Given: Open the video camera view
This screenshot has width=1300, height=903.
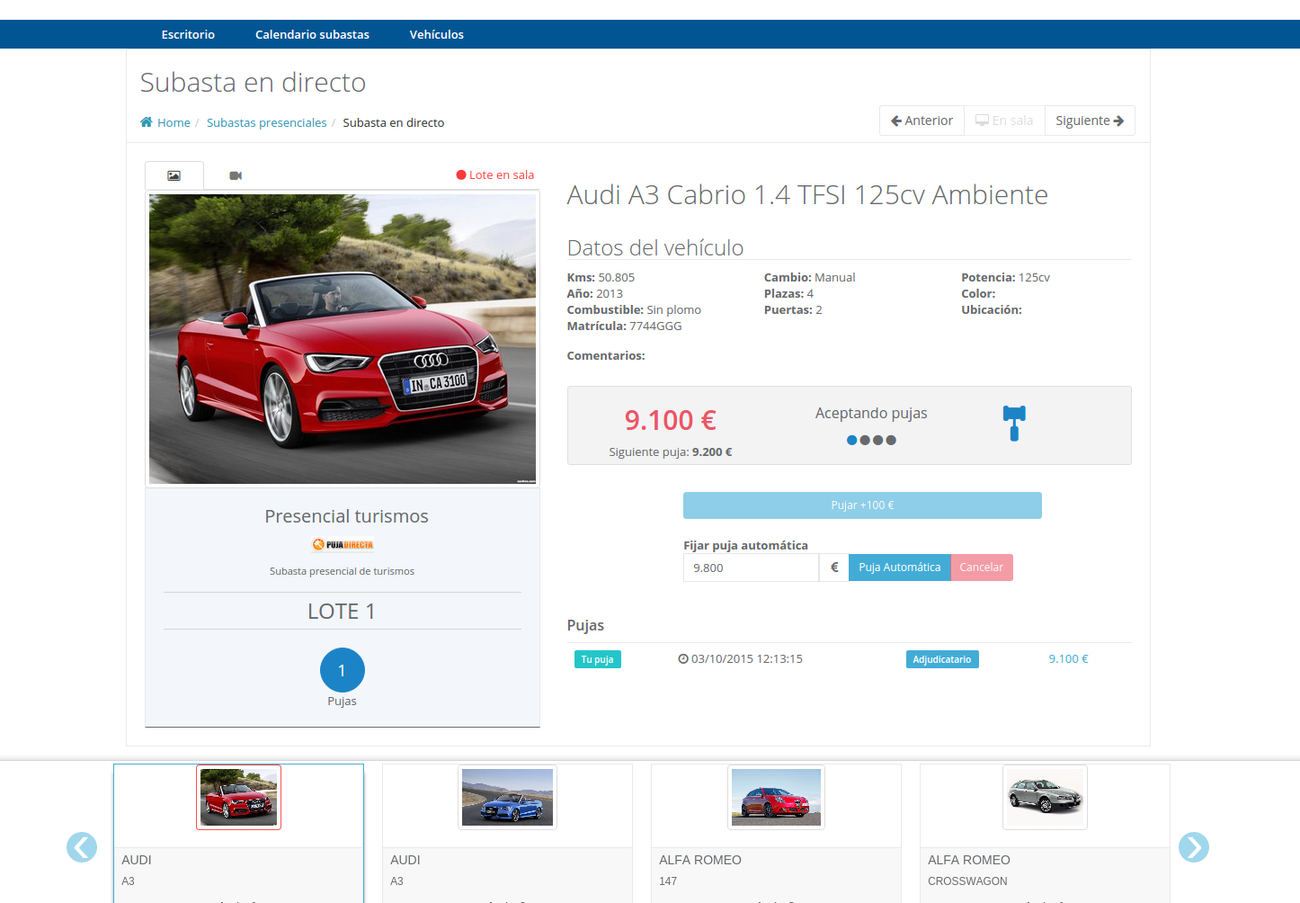Looking at the screenshot, I should [x=234, y=174].
